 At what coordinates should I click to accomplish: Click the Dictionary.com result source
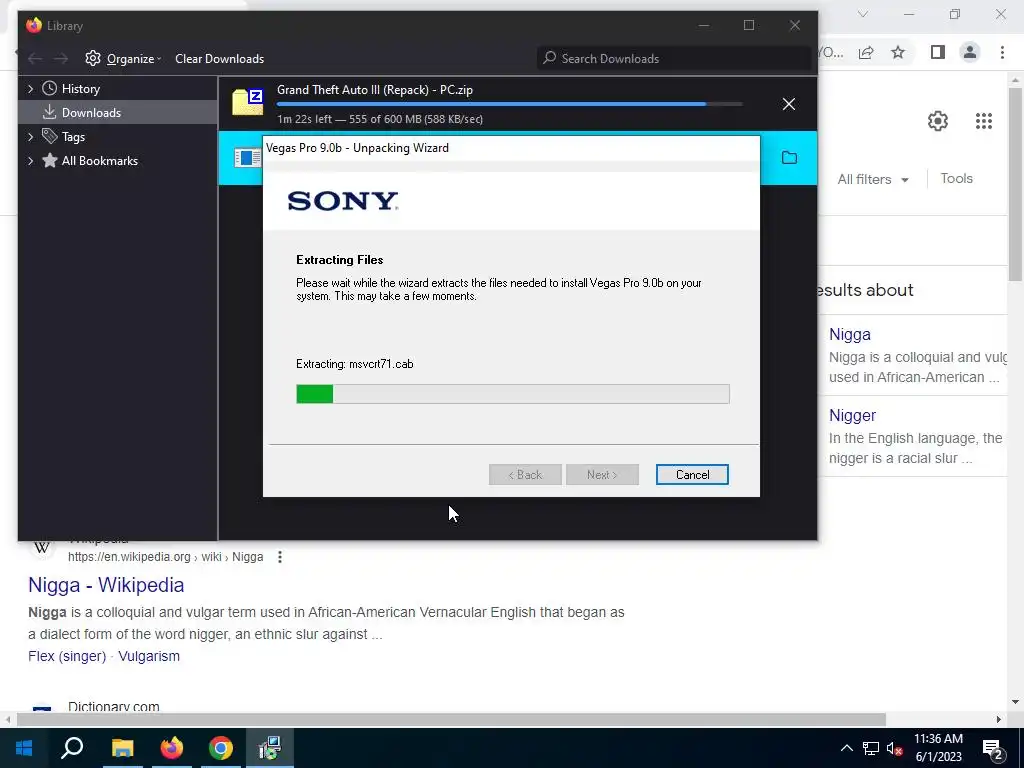coord(114,707)
